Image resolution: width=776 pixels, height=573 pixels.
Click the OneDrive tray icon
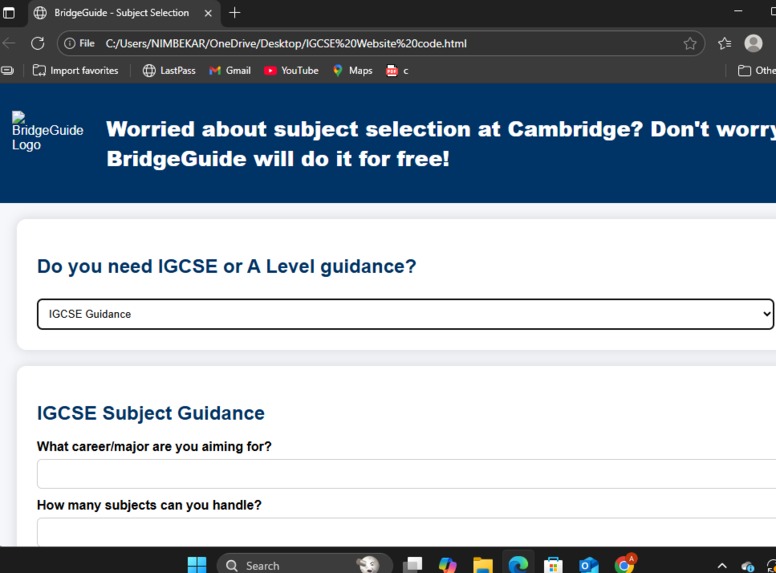[747, 566]
